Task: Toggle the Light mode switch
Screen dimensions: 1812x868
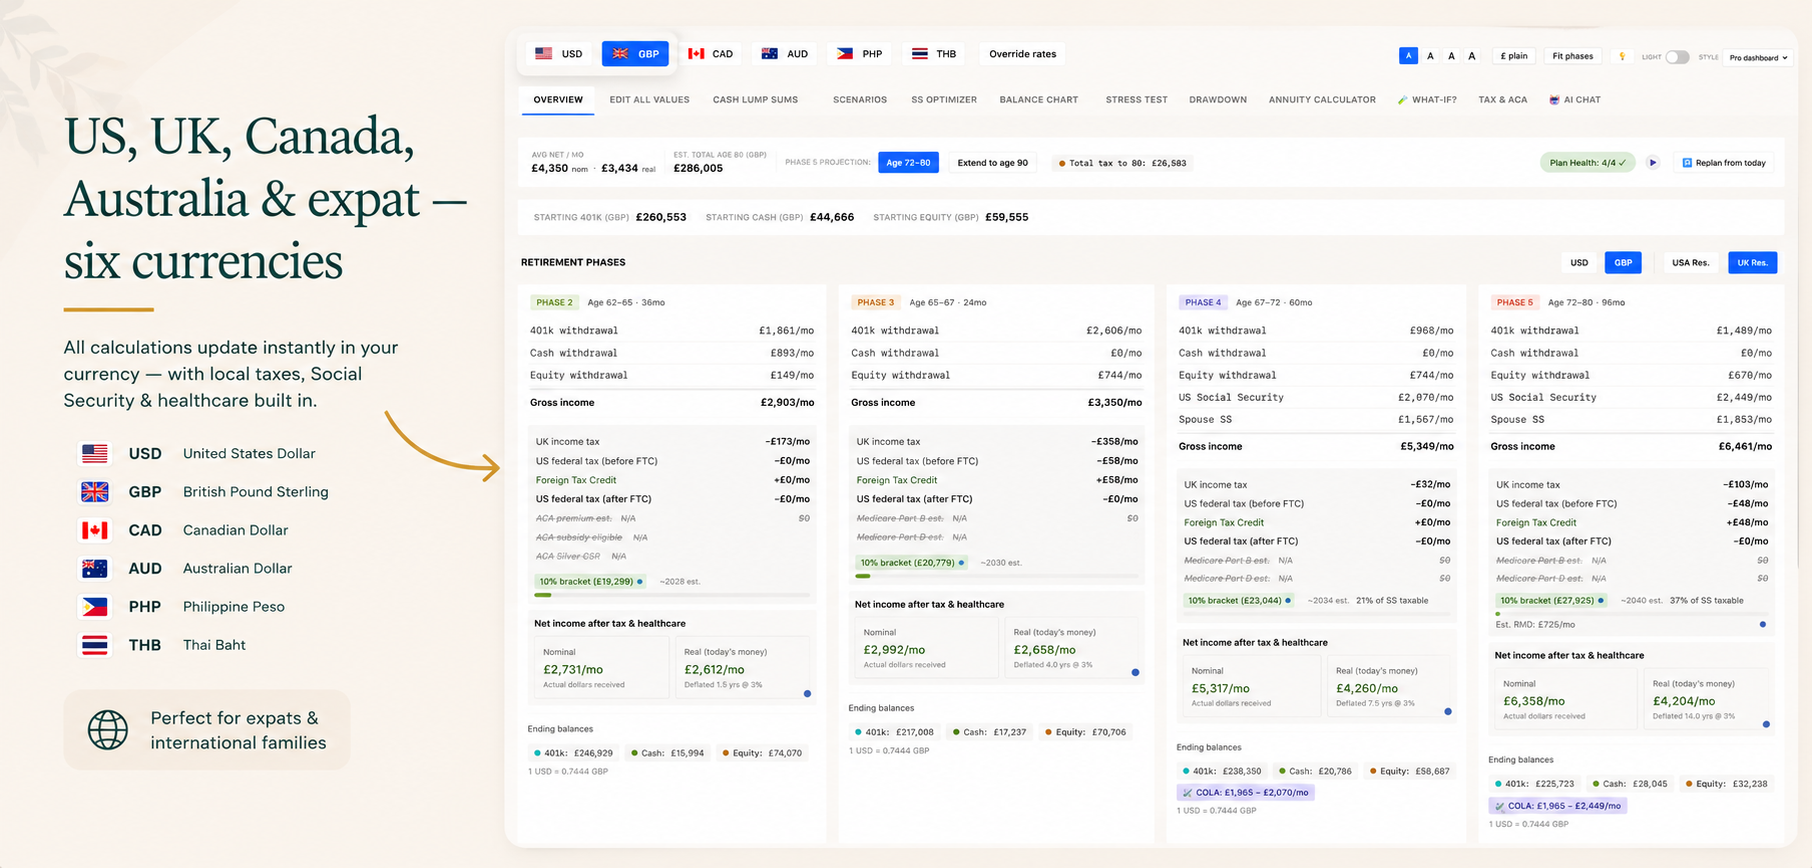Action: coord(1677,57)
